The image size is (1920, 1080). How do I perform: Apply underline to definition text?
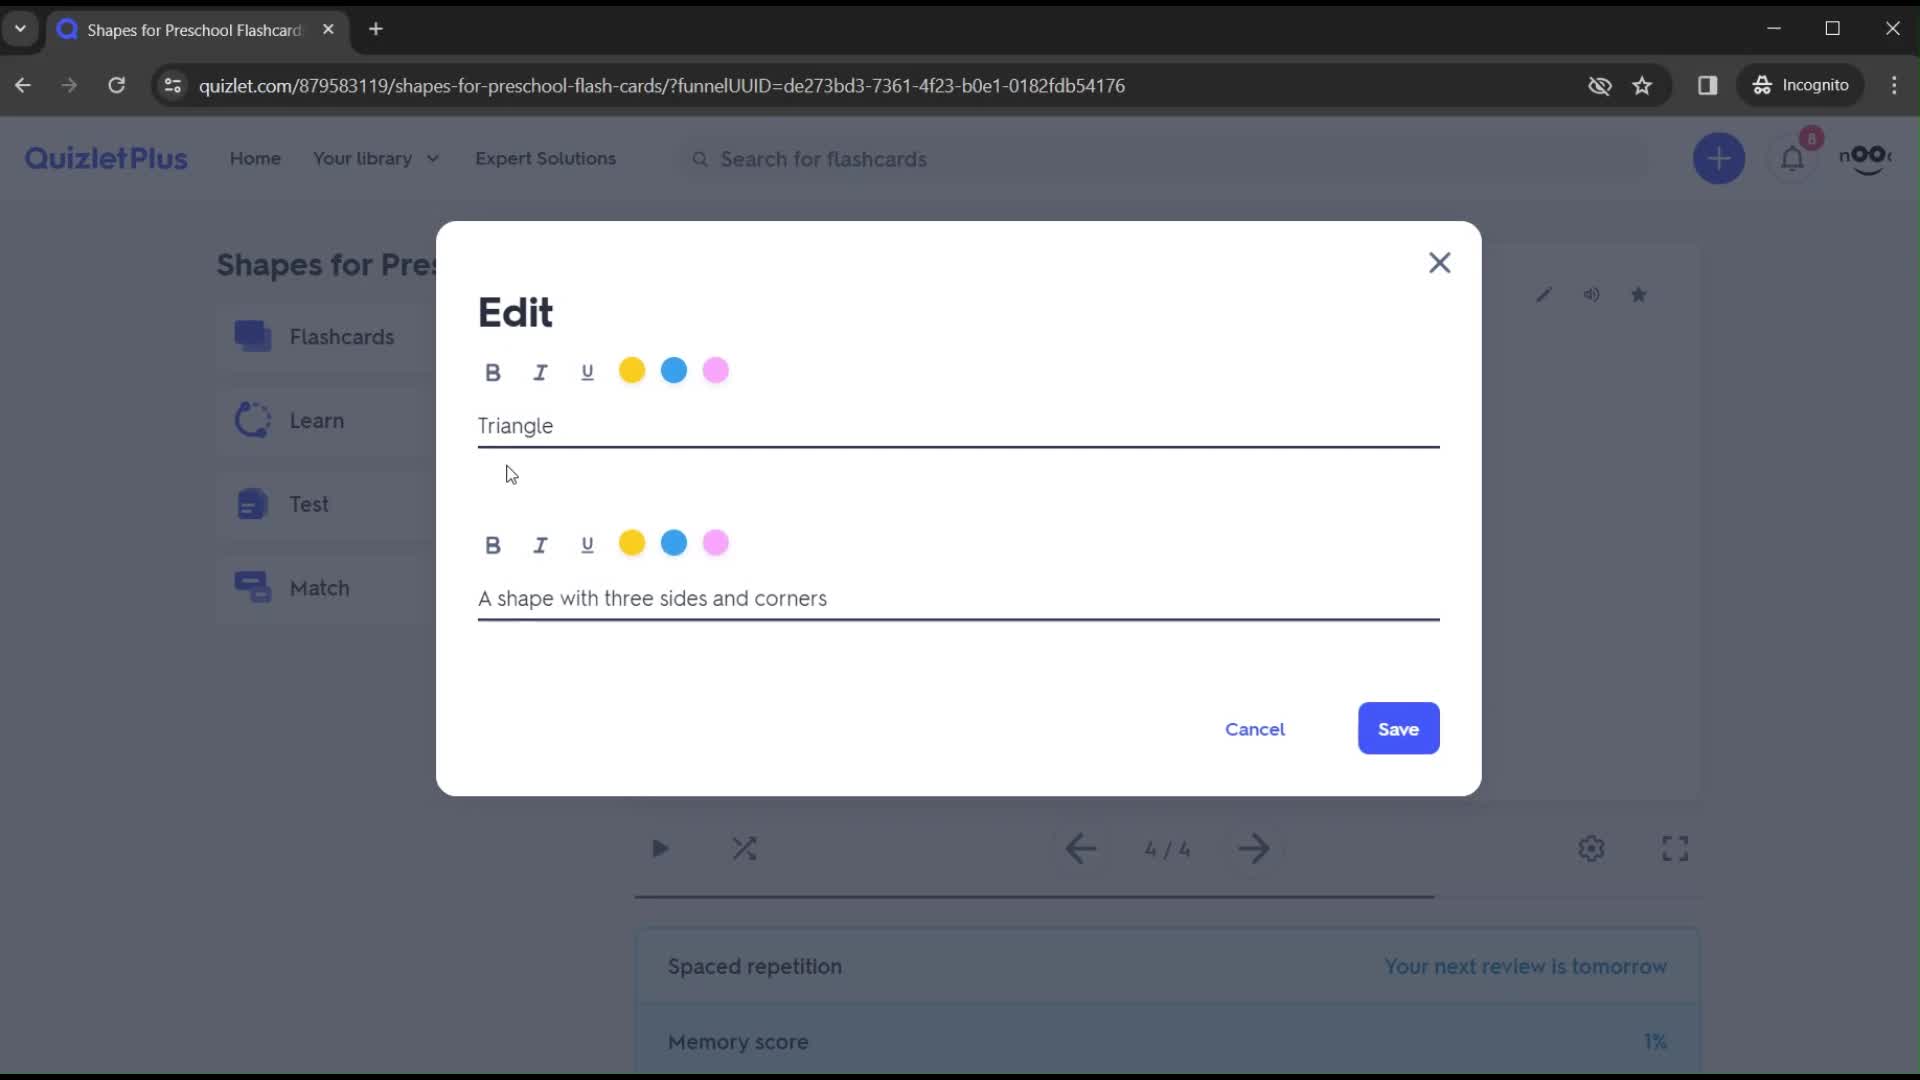[x=588, y=543]
